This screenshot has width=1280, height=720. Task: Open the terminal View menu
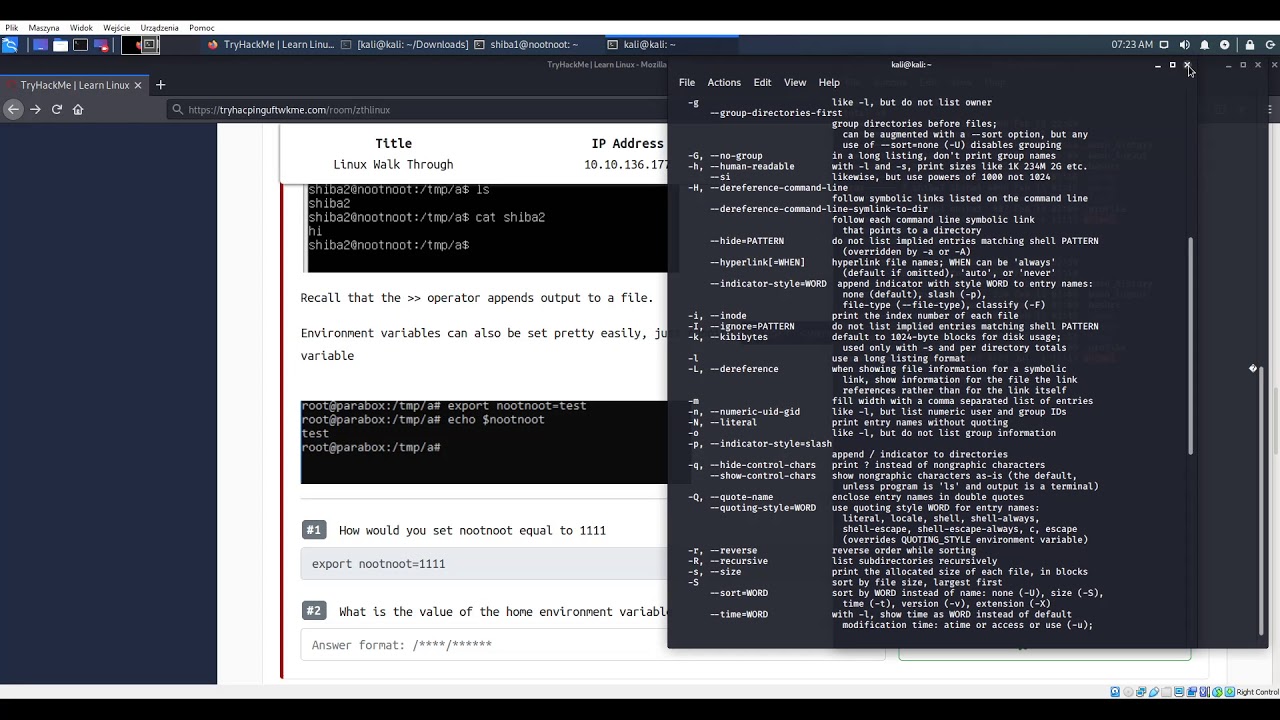click(795, 82)
